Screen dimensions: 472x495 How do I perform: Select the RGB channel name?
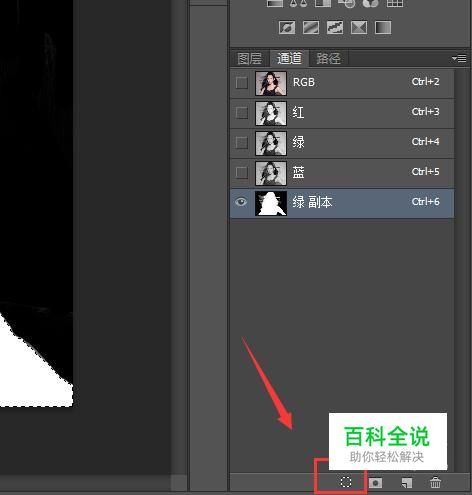(x=304, y=82)
